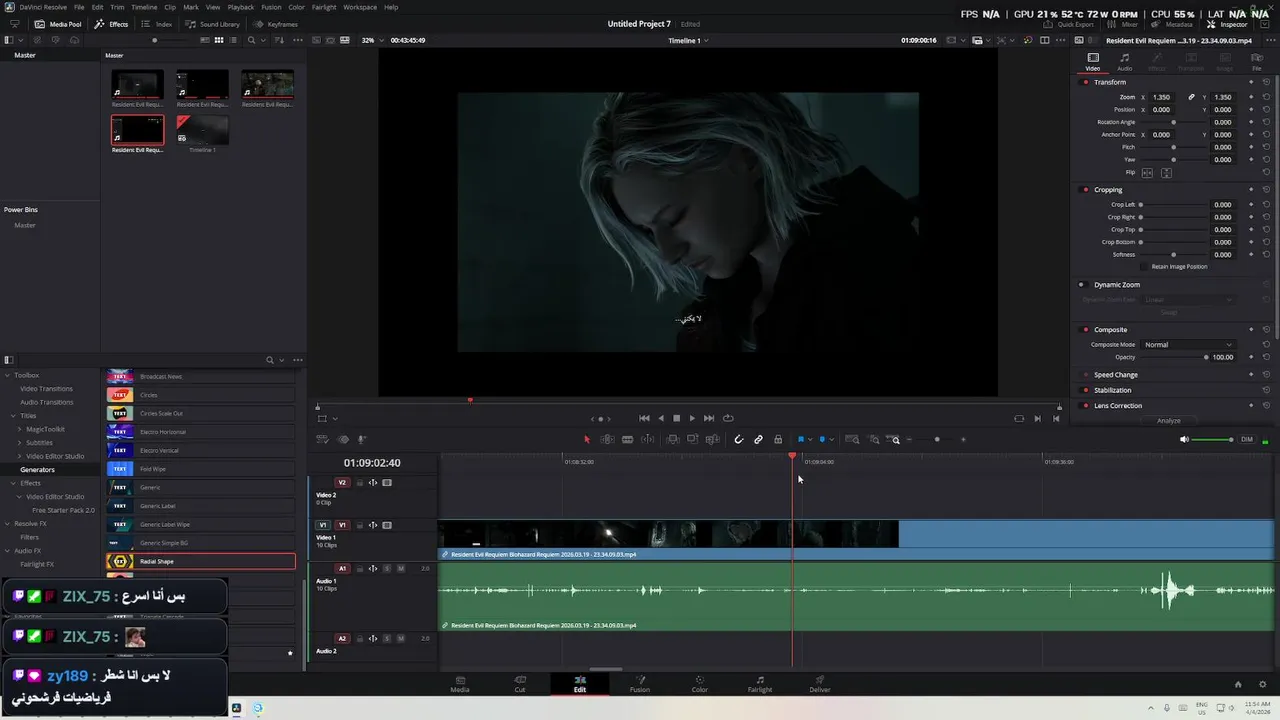Viewport: 1280px width, 720px height.
Task: Open the Composite Mode dropdown
Action: click(1188, 345)
